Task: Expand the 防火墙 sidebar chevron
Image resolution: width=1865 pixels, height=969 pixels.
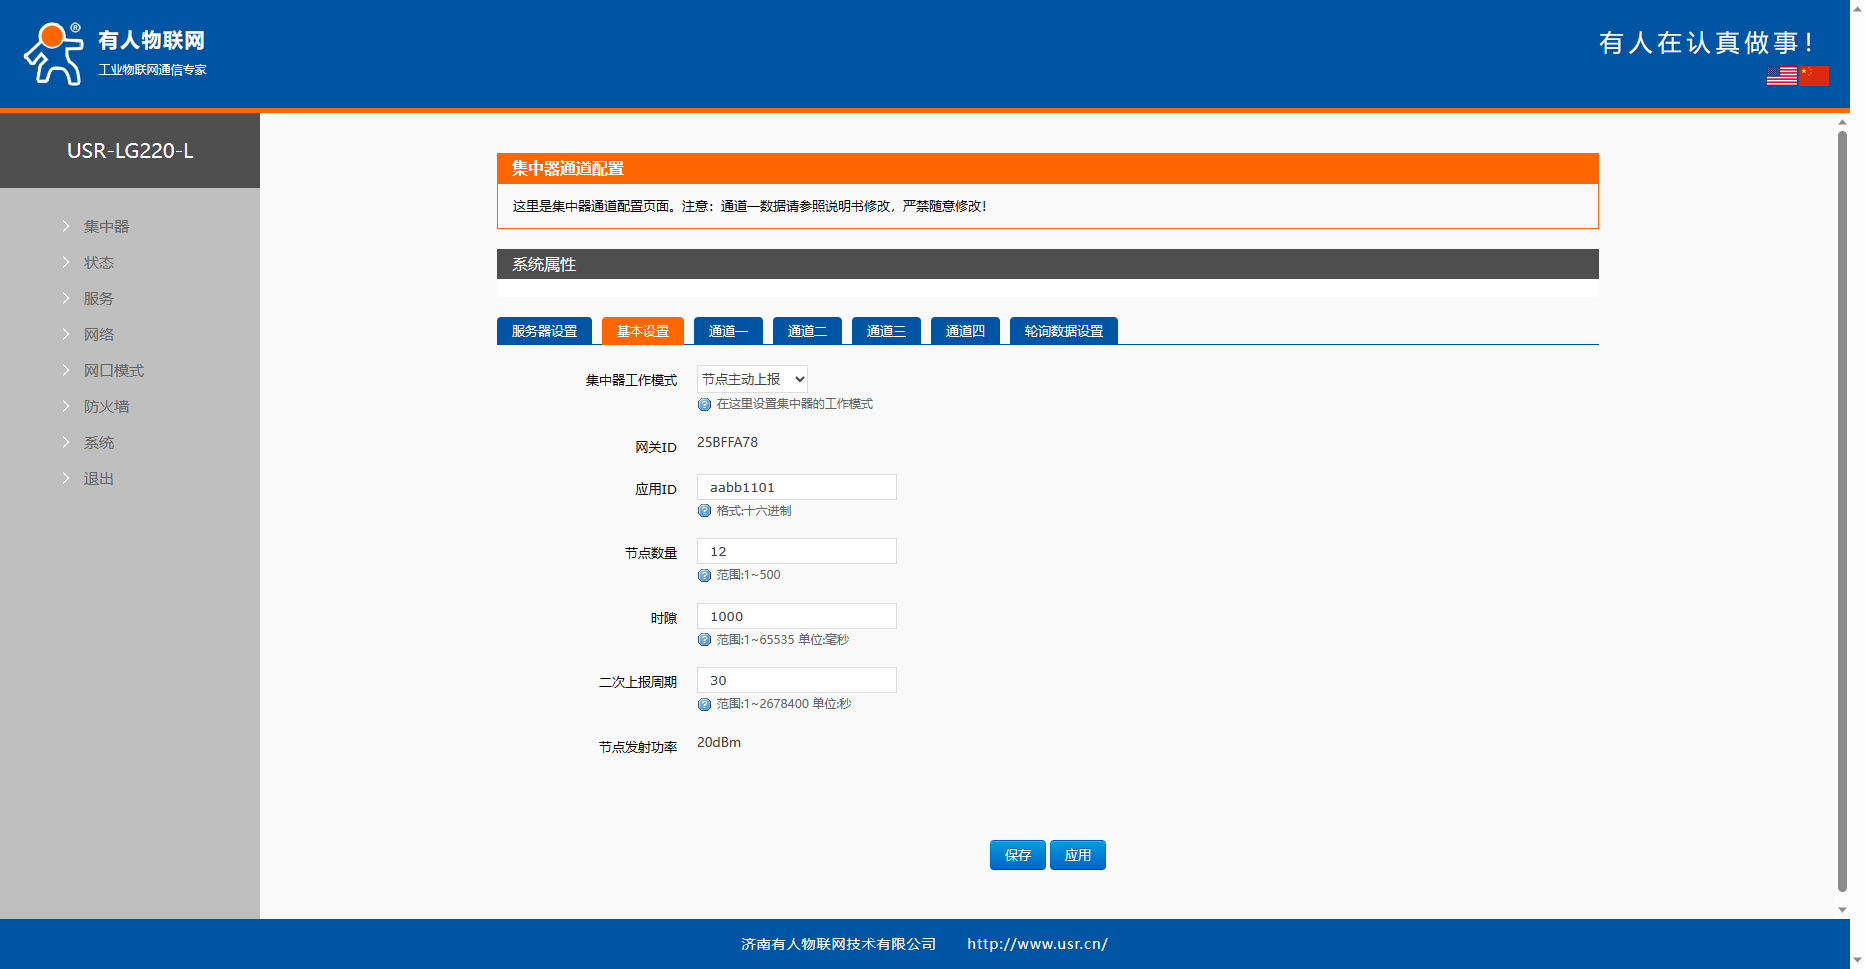Action: pos(66,406)
